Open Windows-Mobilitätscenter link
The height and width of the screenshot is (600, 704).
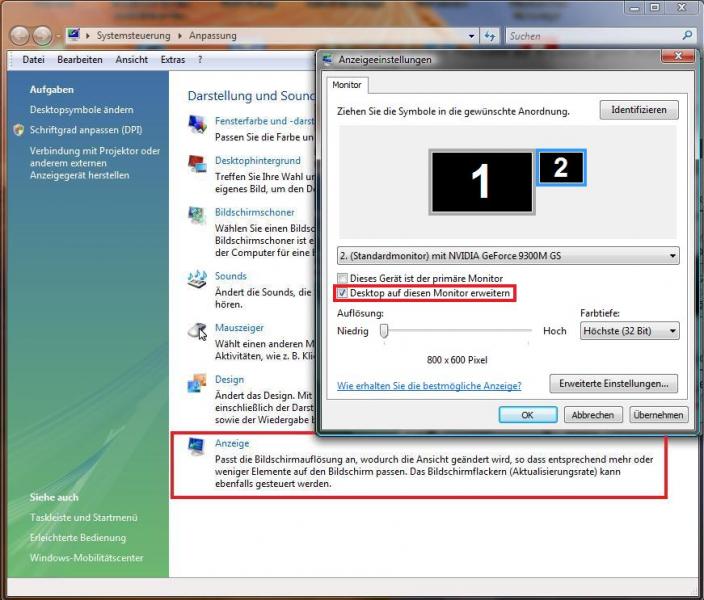[x=87, y=558]
